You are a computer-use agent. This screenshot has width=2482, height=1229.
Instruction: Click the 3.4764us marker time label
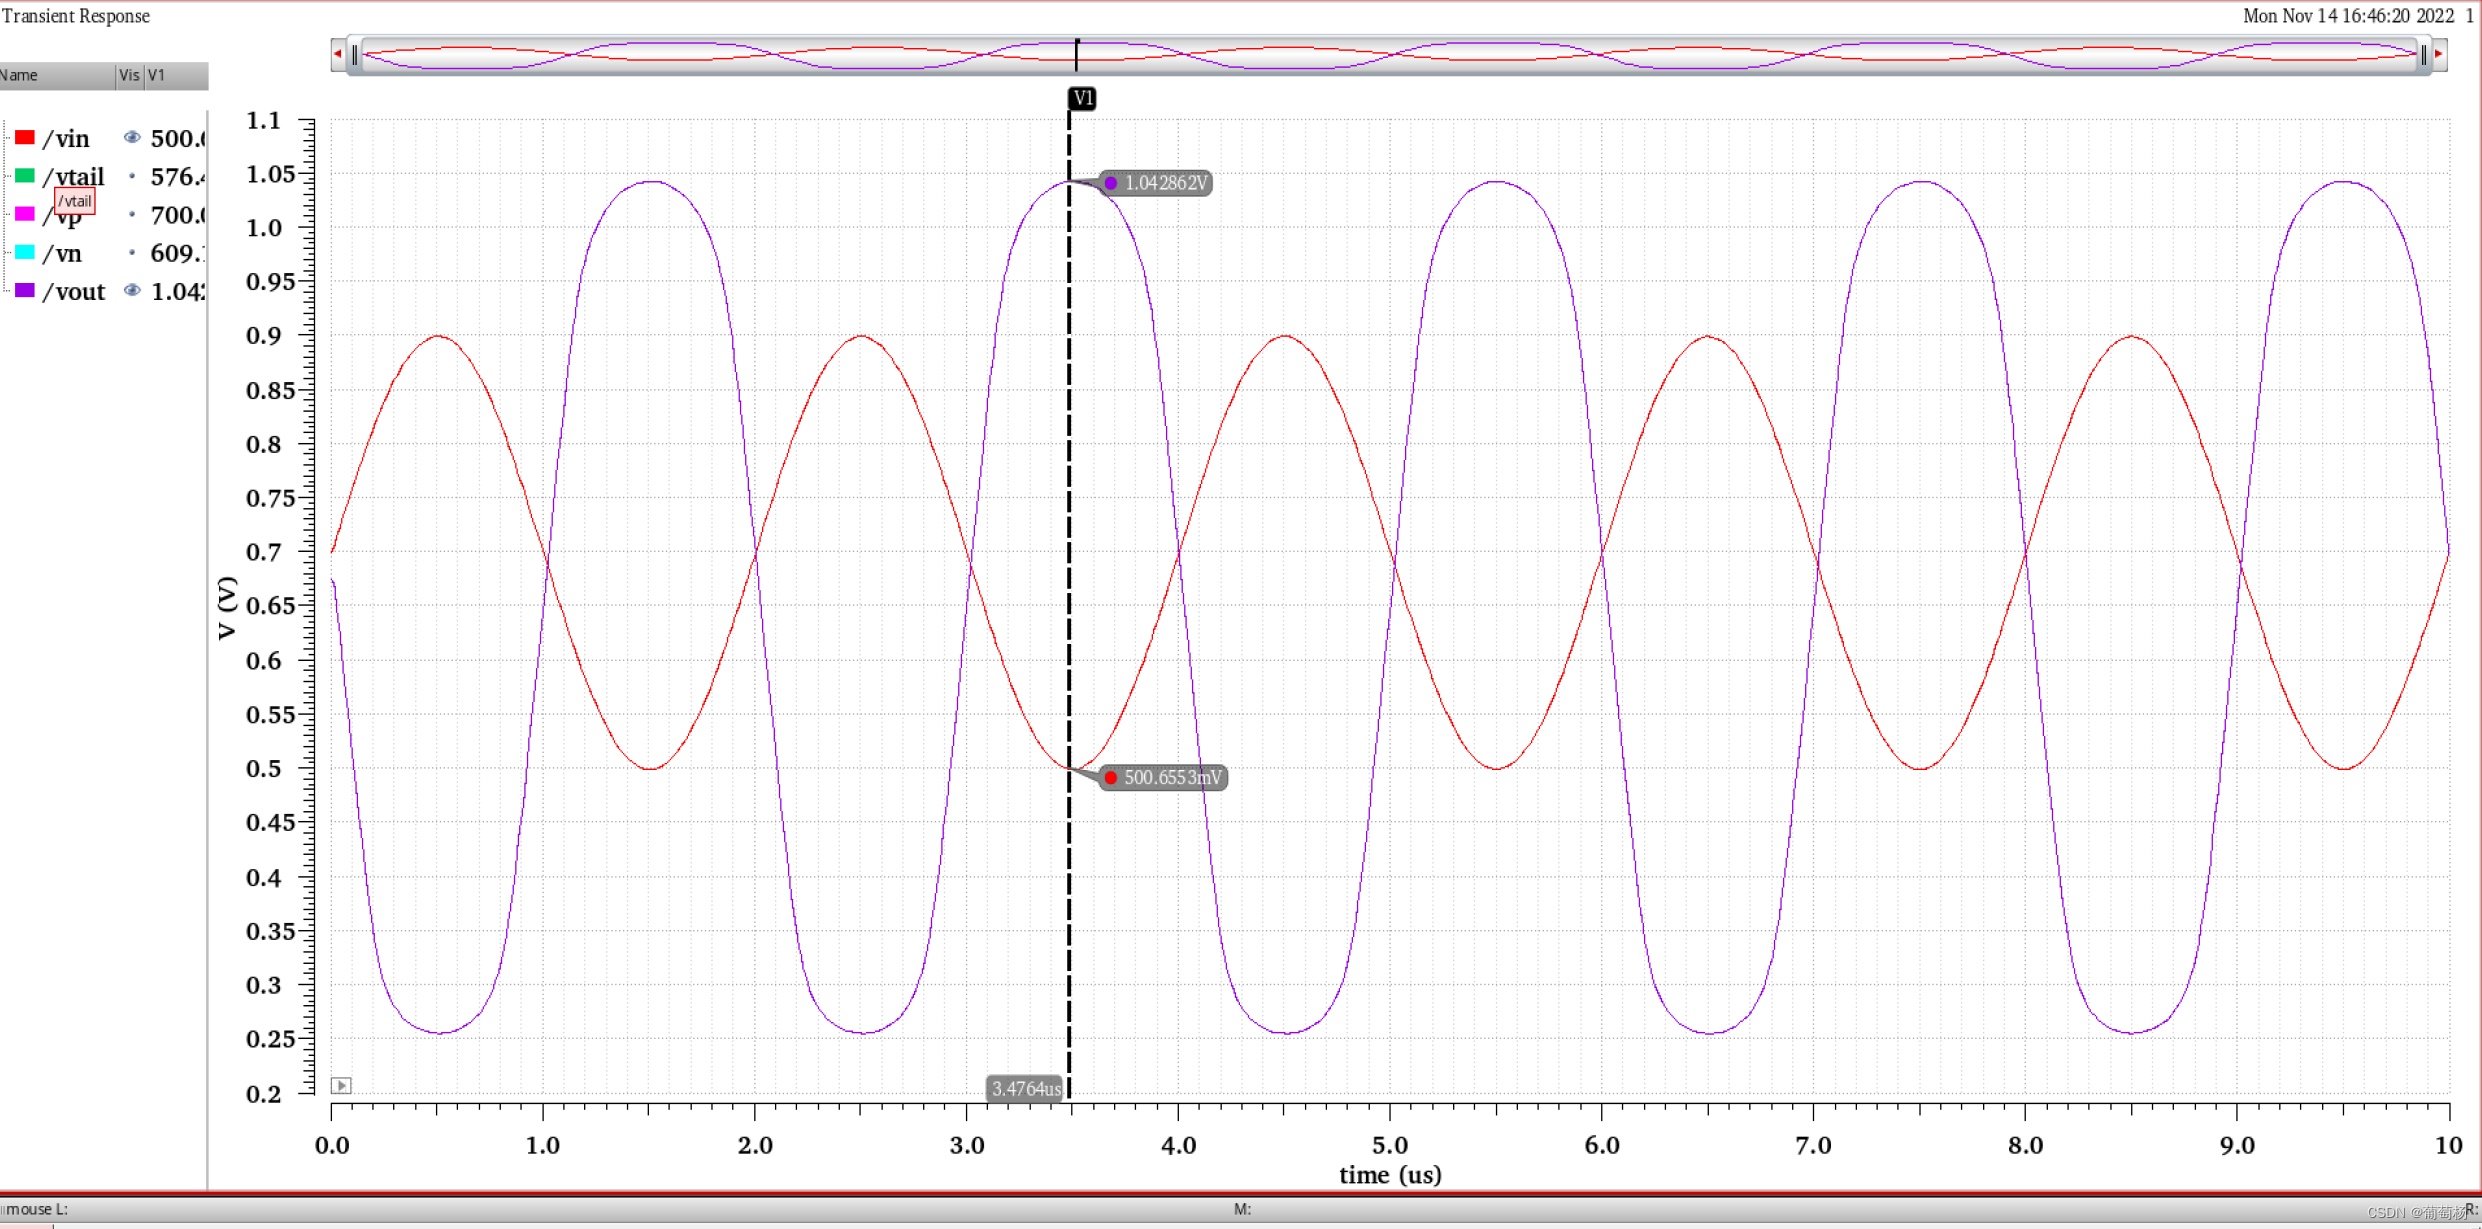coord(1025,1088)
